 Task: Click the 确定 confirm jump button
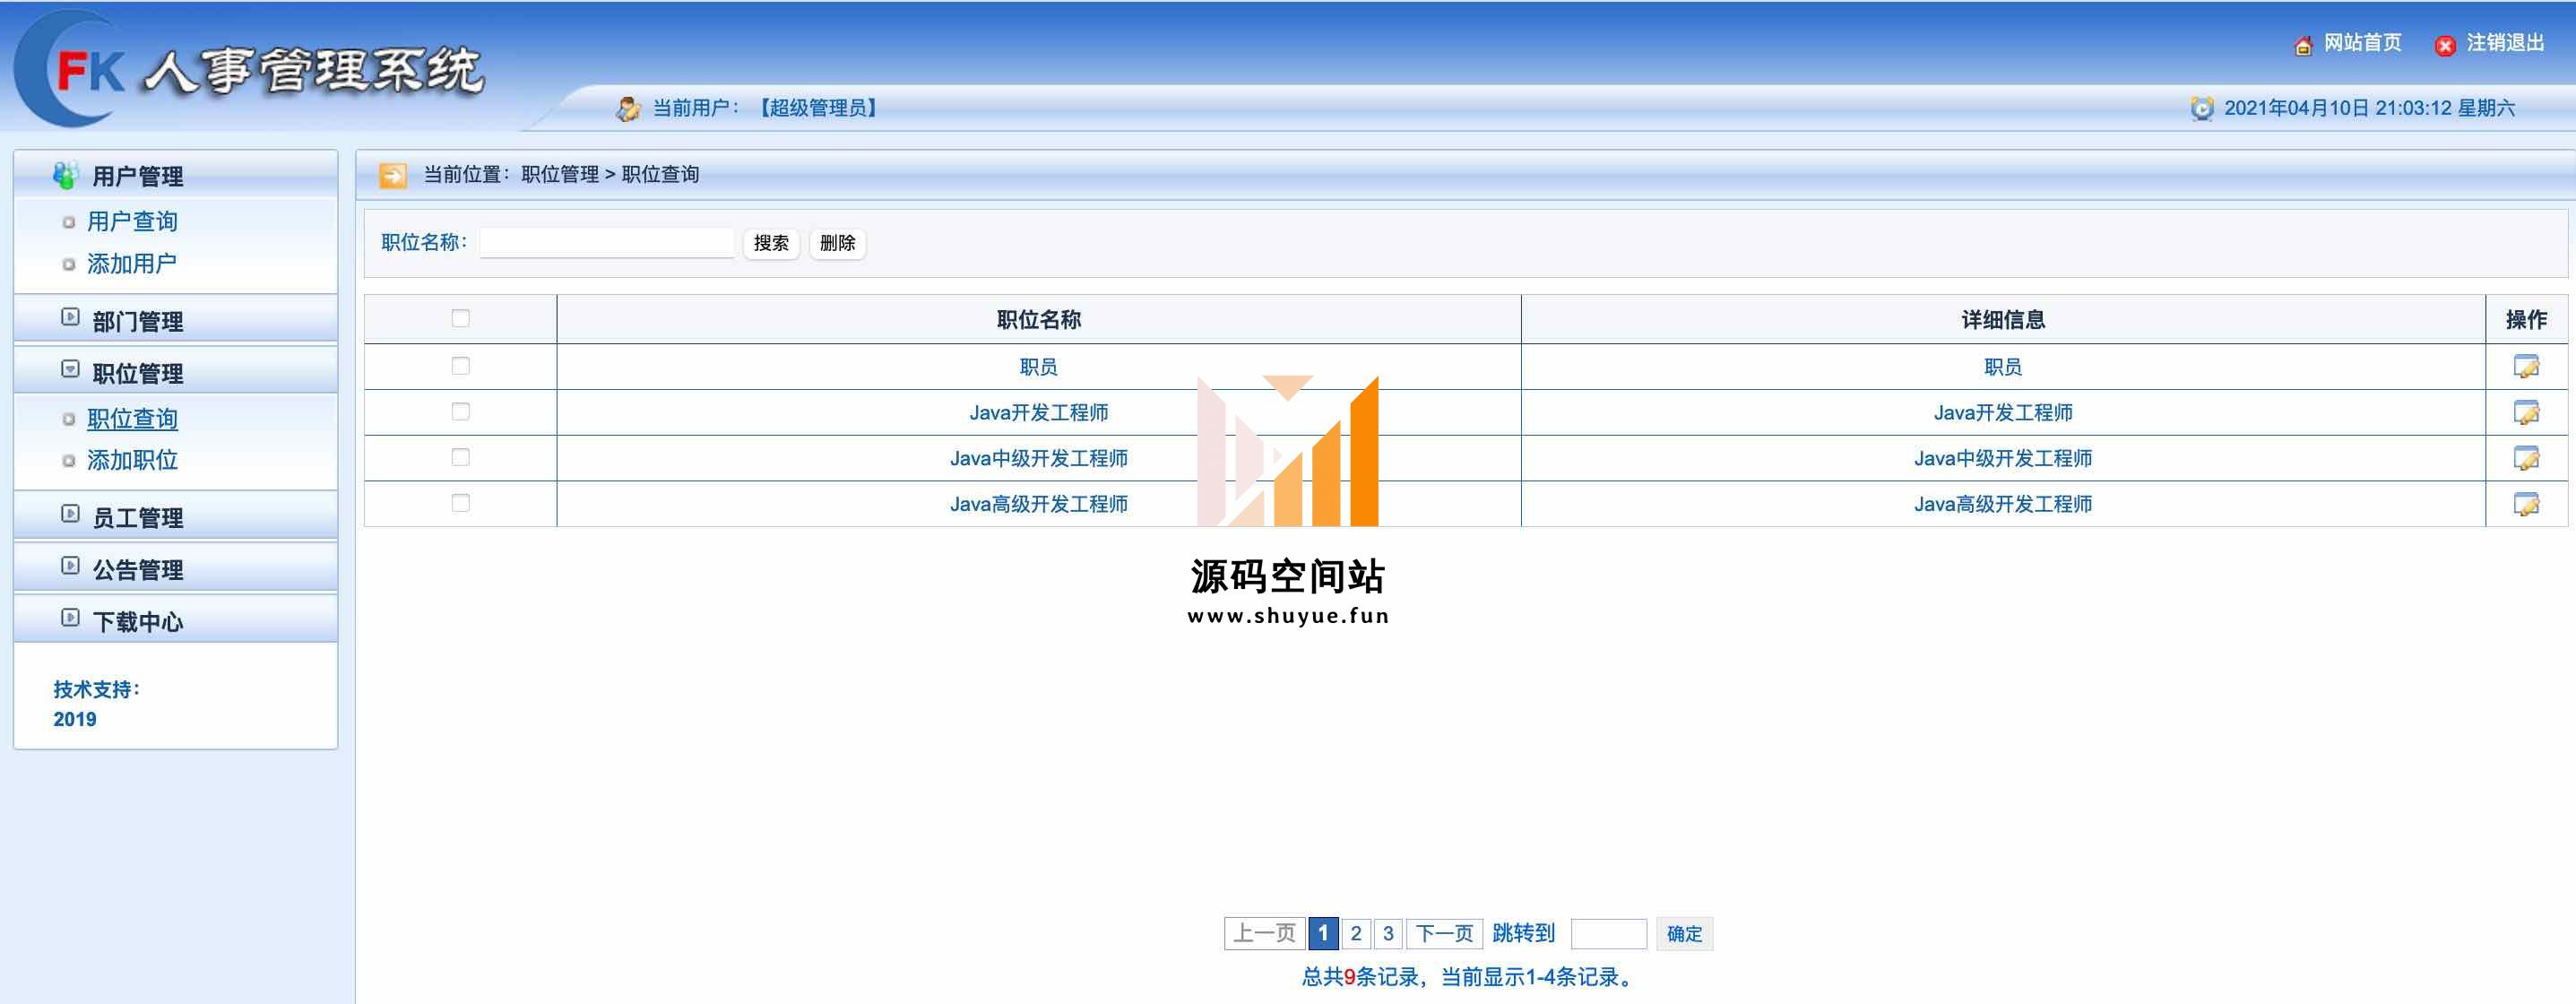tap(1684, 933)
